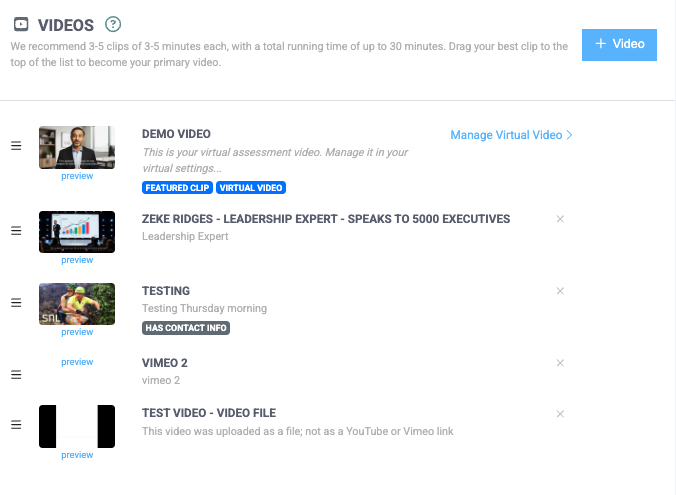
Task: Click the drag handle for the Vimeo 2 row
Action: coord(16,374)
